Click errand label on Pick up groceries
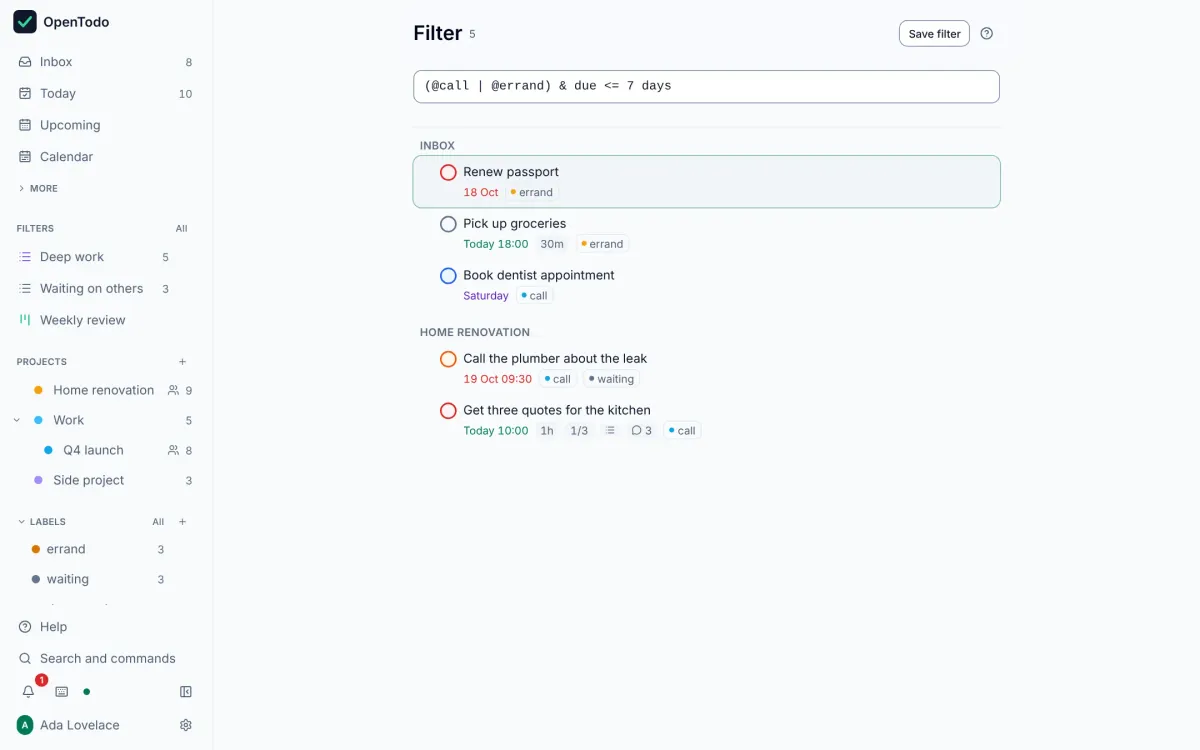The height and width of the screenshot is (750, 1200). [602, 244]
